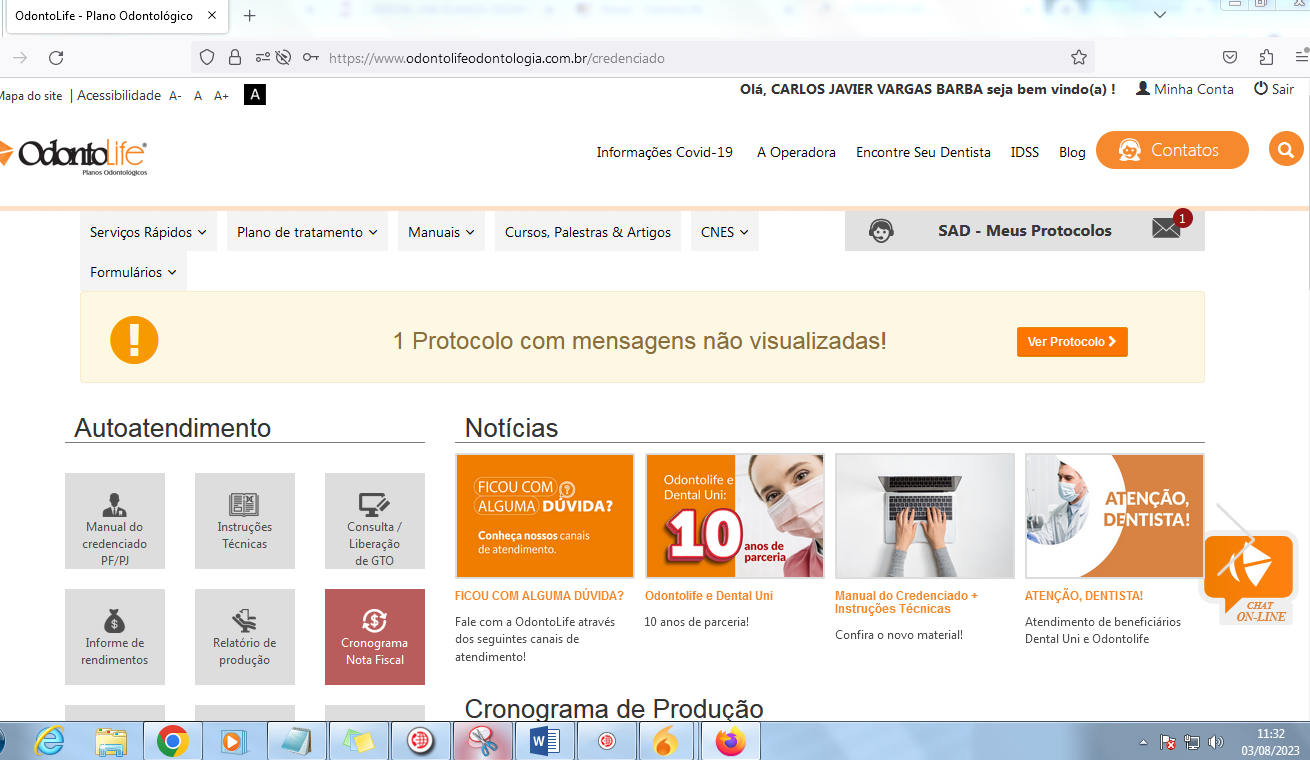Click the permissions icon in address bar
The width and height of the screenshot is (1310, 760).
click(x=262, y=58)
